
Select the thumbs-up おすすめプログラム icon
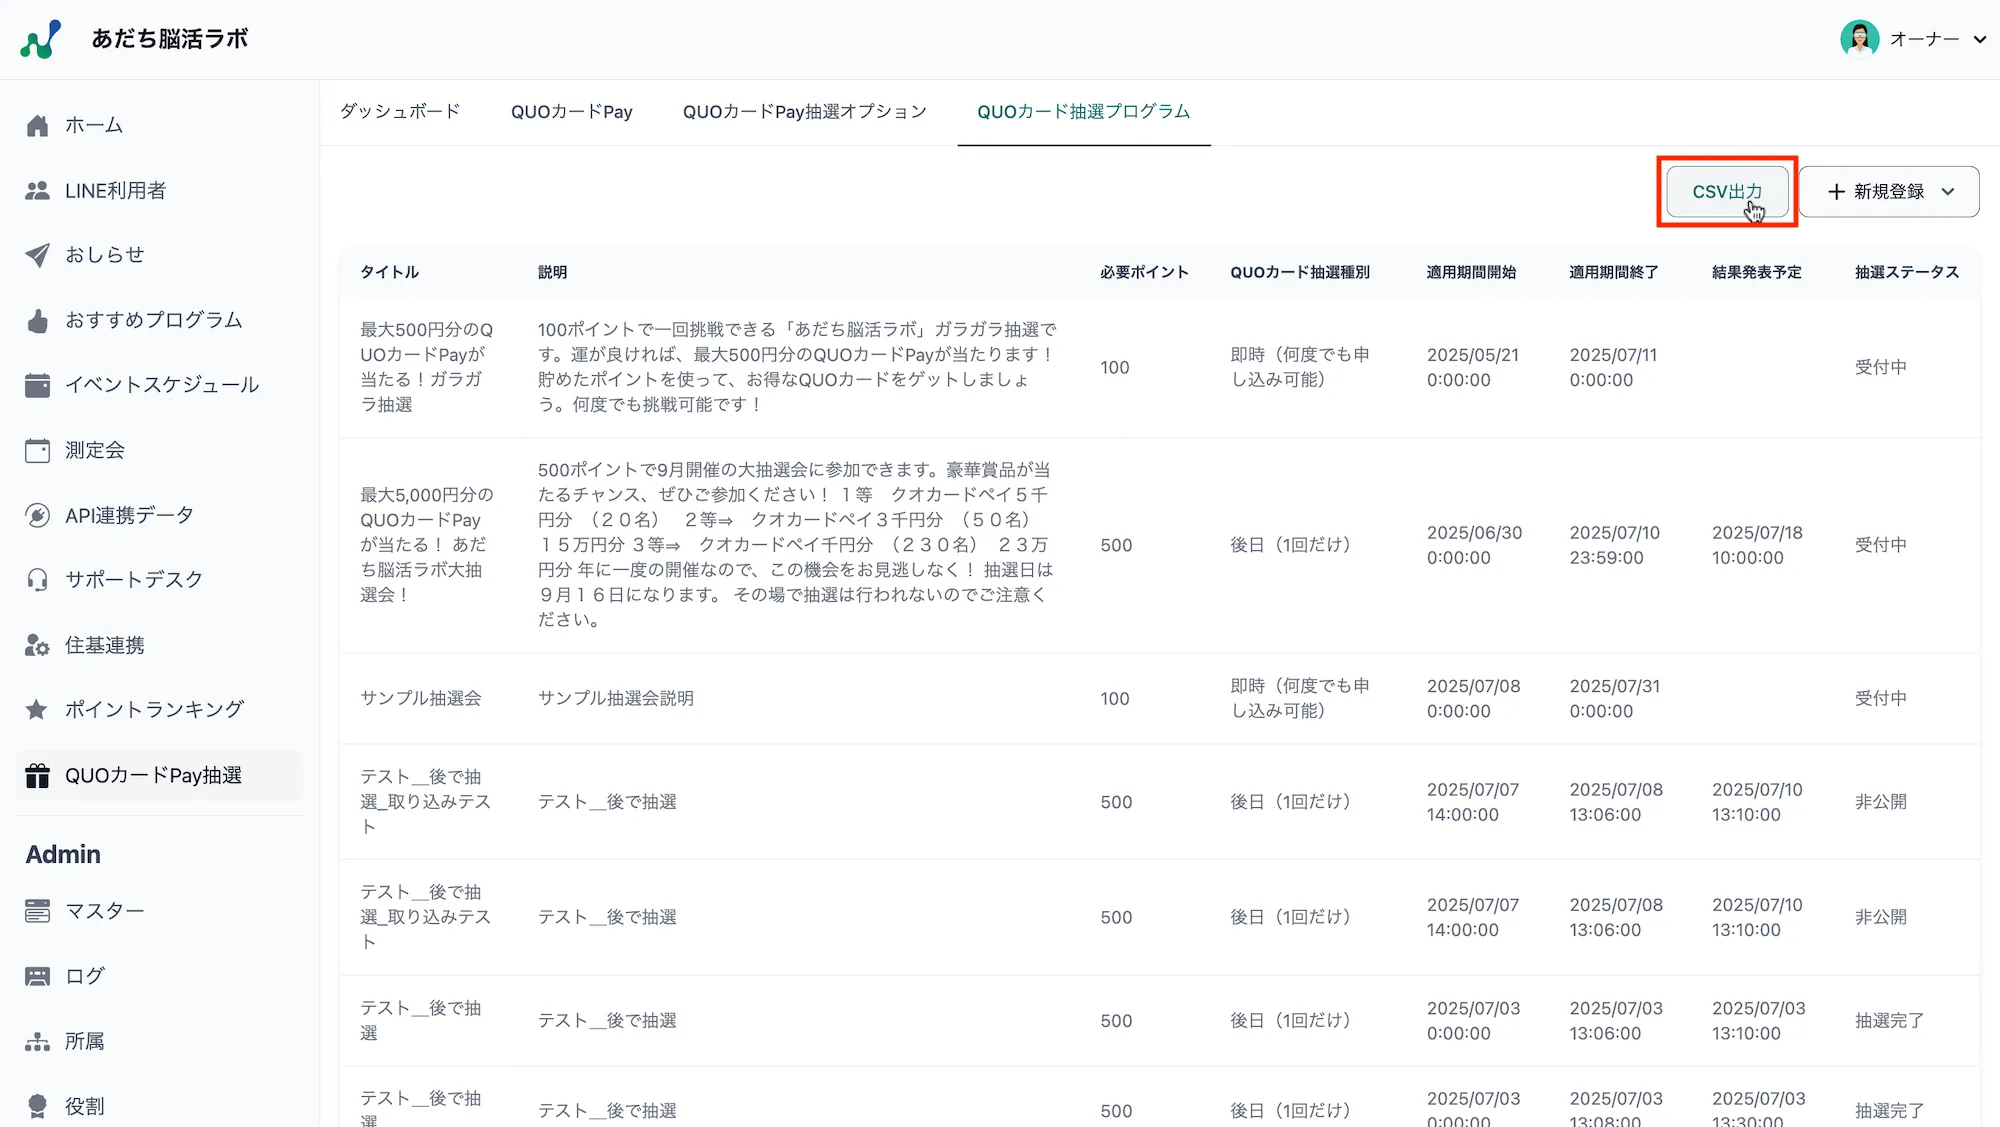point(38,321)
